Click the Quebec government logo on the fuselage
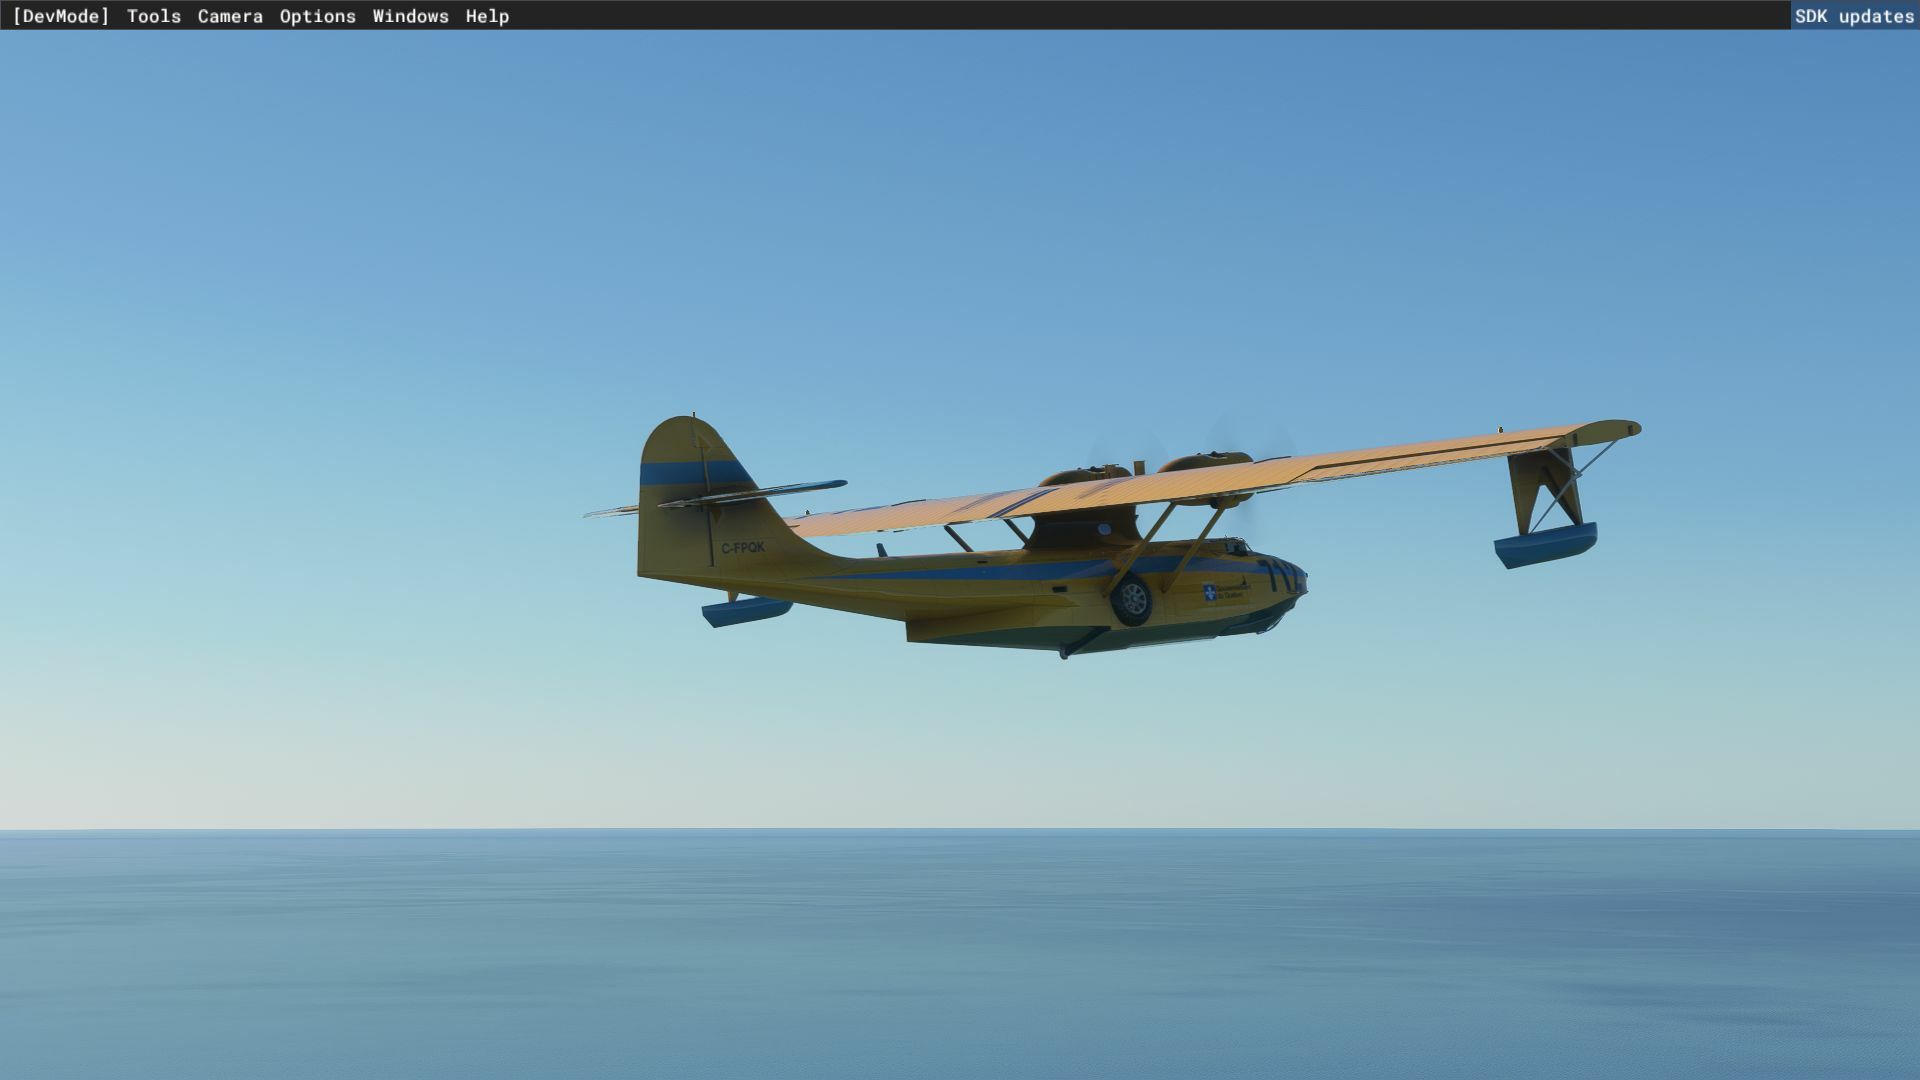Viewport: 1920px width, 1080px height. [x=1211, y=593]
